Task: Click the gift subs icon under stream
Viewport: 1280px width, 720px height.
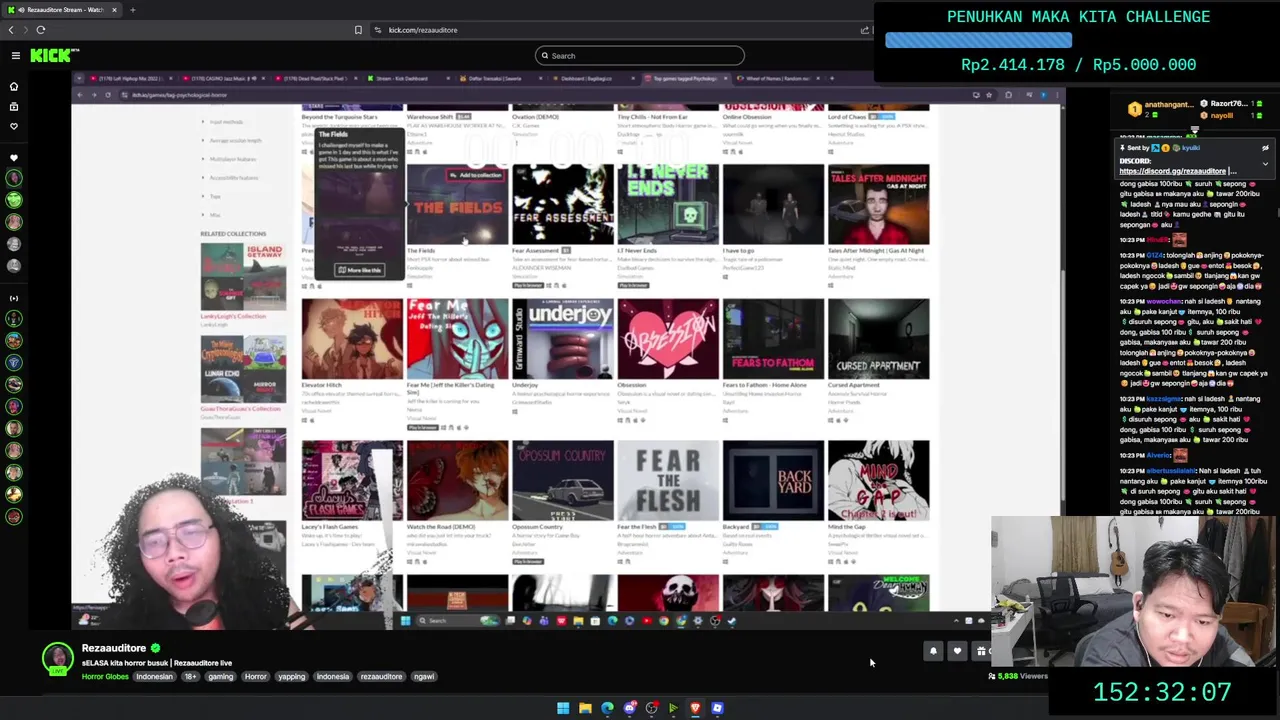Action: click(981, 652)
